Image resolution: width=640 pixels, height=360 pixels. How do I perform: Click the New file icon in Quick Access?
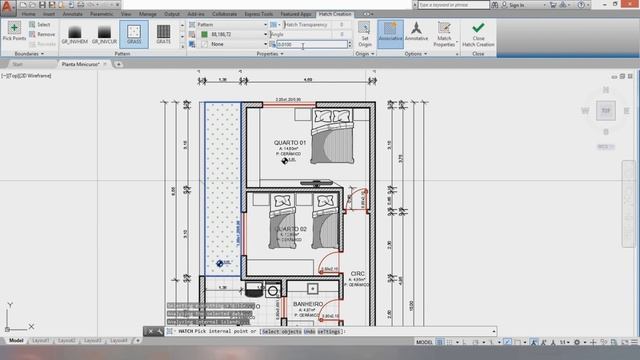click(23, 5)
